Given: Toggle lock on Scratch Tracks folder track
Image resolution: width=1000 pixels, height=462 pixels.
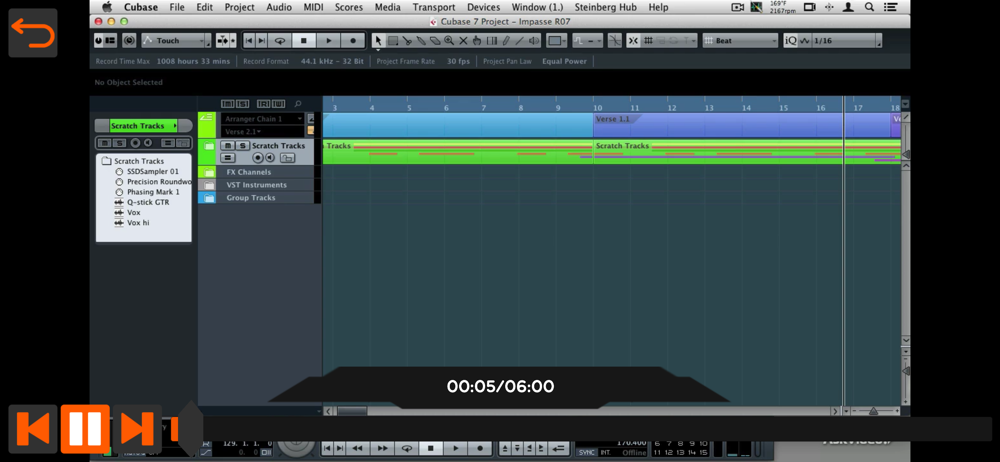Looking at the screenshot, I should coord(288,158).
